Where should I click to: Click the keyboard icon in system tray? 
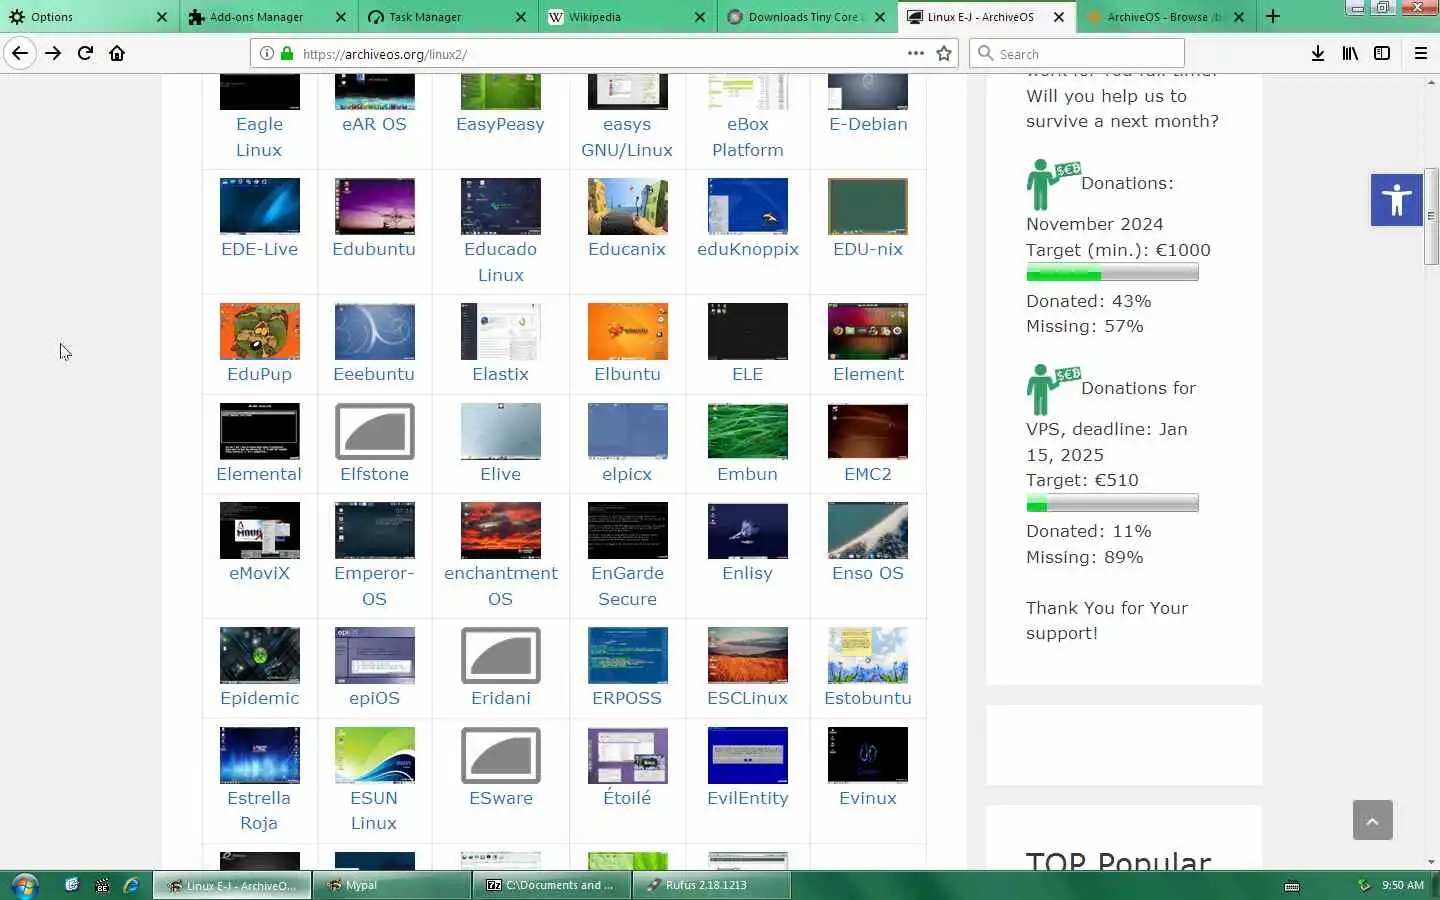pos(1292,886)
